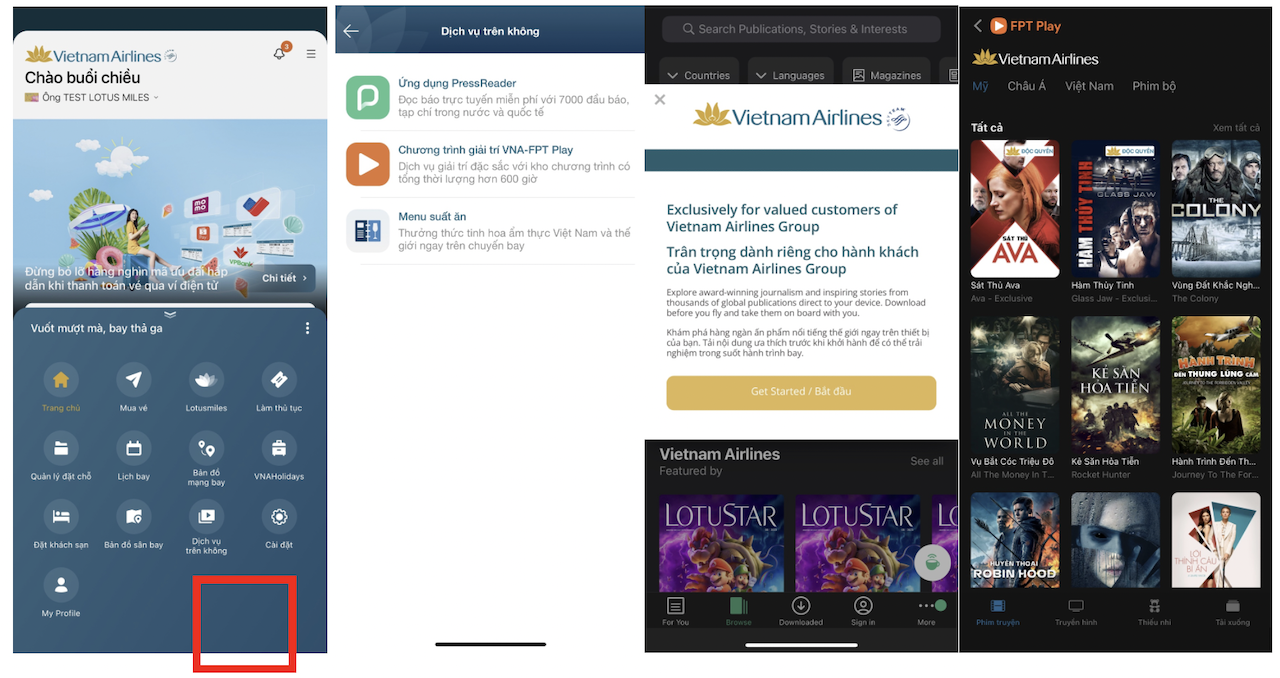This screenshot has height=678, width=1280.
Task: Tap the Làm thủ tục ticket icon
Action: [279, 380]
